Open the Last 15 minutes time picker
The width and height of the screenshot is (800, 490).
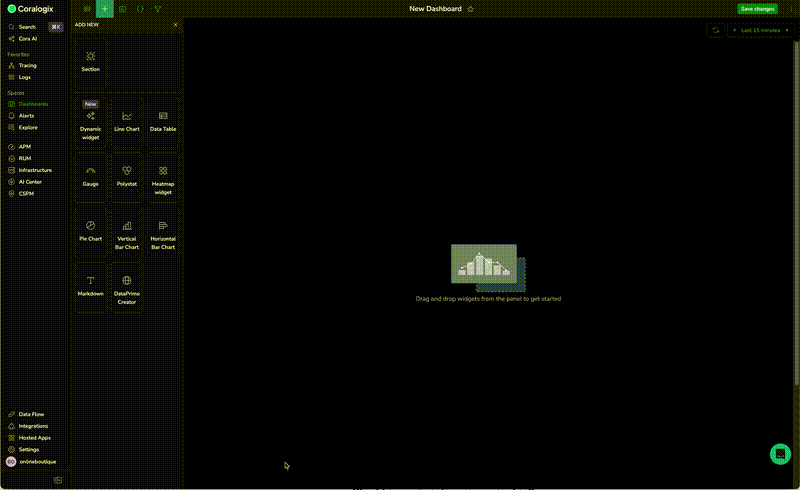[759, 30]
